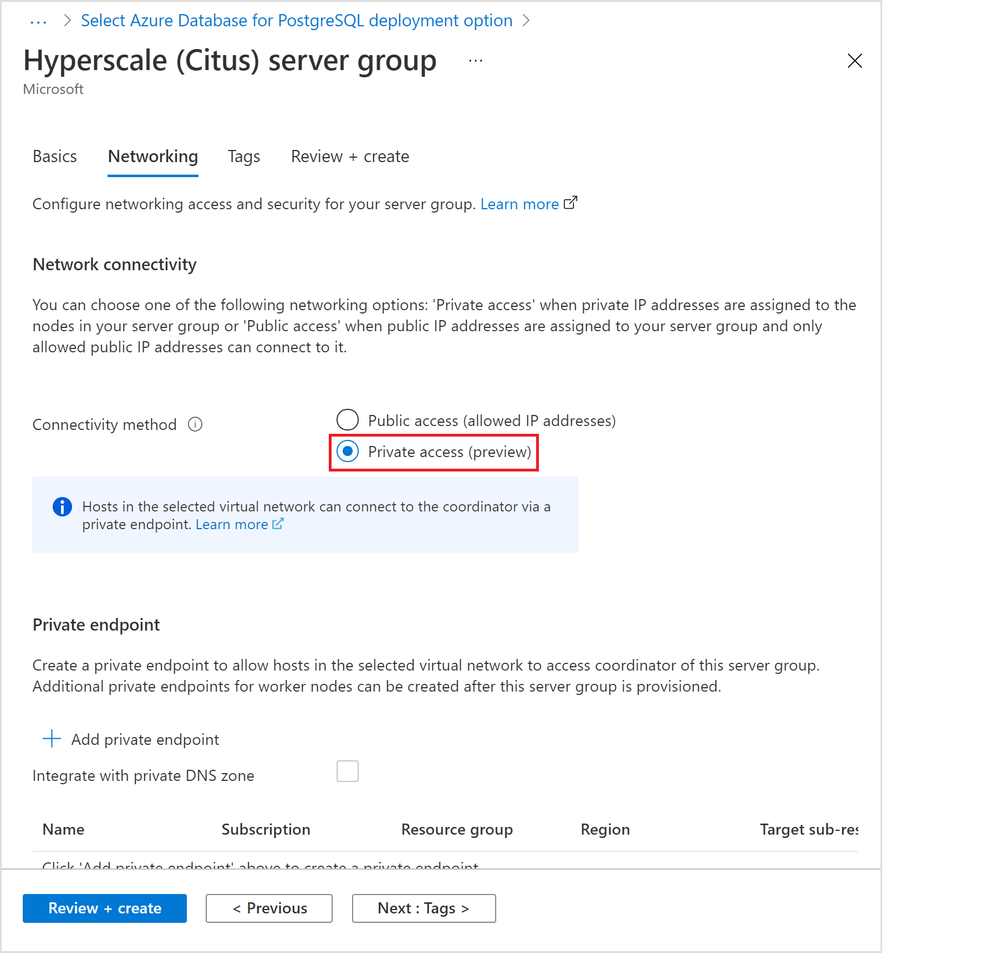The width and height of the screenshot is (998, 953).
Task: Open the external link icon in the info box
Action: point(278,524)
